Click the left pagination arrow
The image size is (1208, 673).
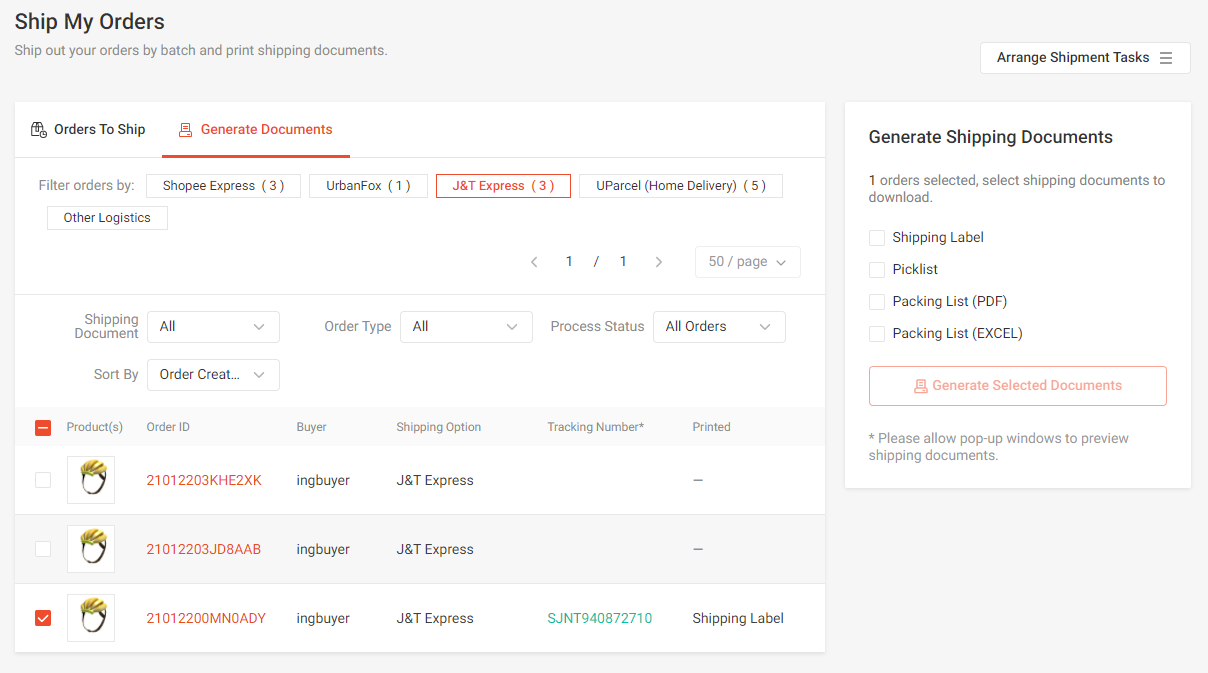pyautogui.click(x=534, y=261)
